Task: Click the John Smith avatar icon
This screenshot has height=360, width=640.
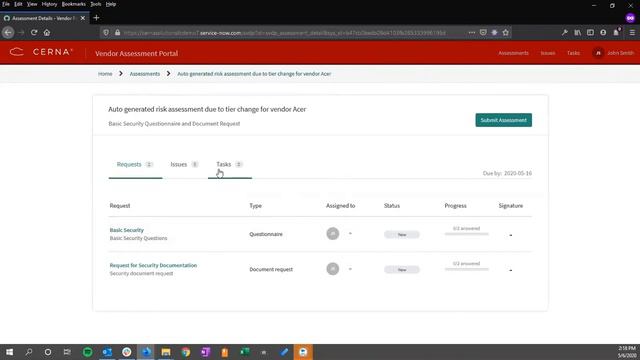Action: click(x=598, y=53)
